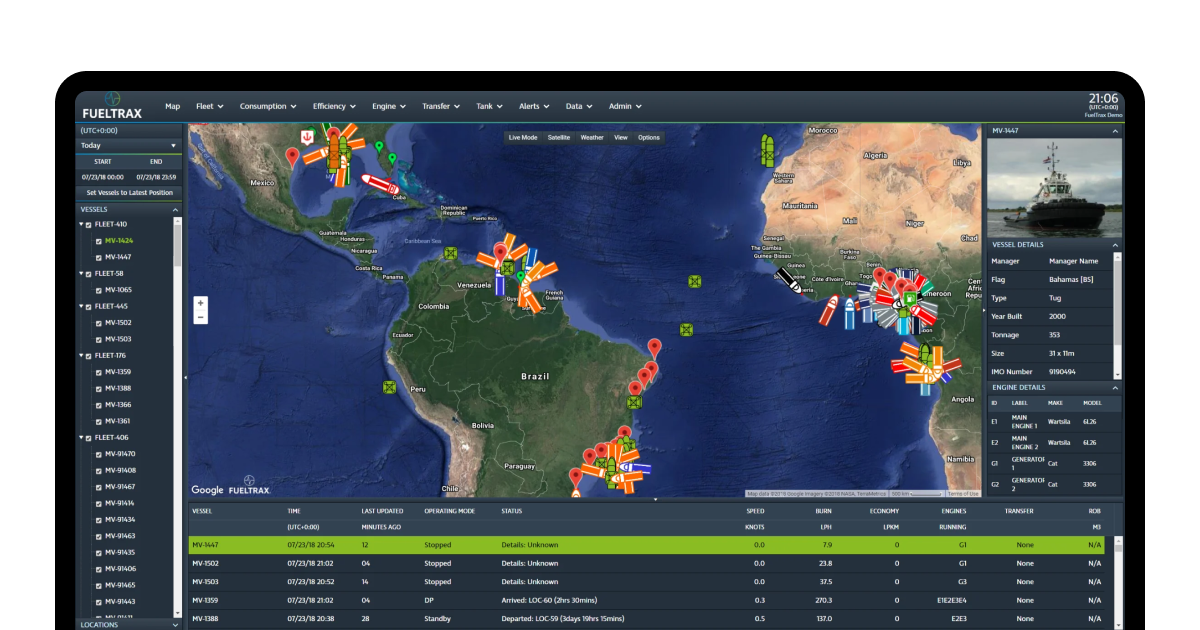Open the Today date range dropdown
Image resolution: width=1200 pixels, height=630 pixels.
click(129, 146)
